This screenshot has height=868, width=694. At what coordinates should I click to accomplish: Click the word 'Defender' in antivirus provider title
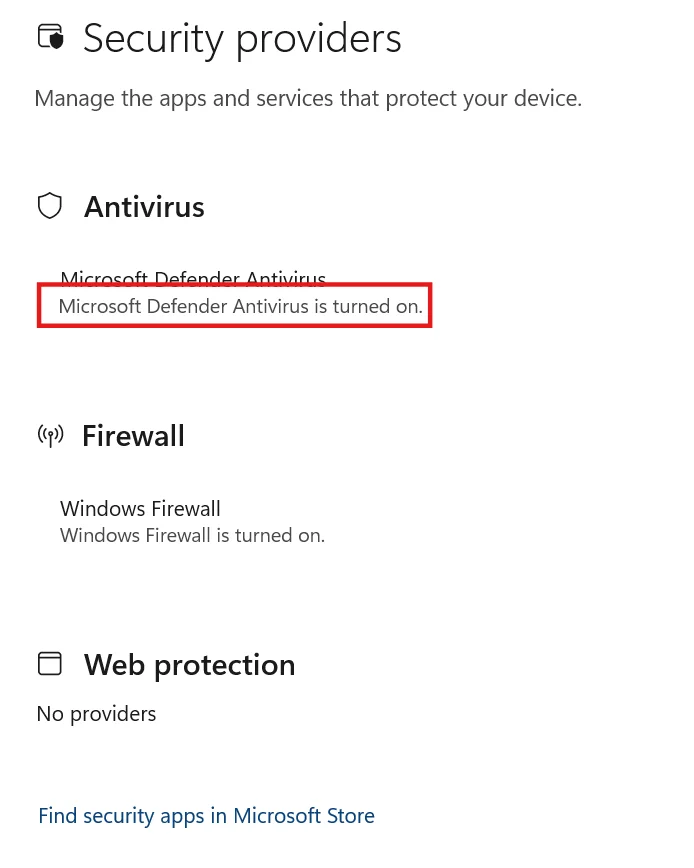point(196,277)
